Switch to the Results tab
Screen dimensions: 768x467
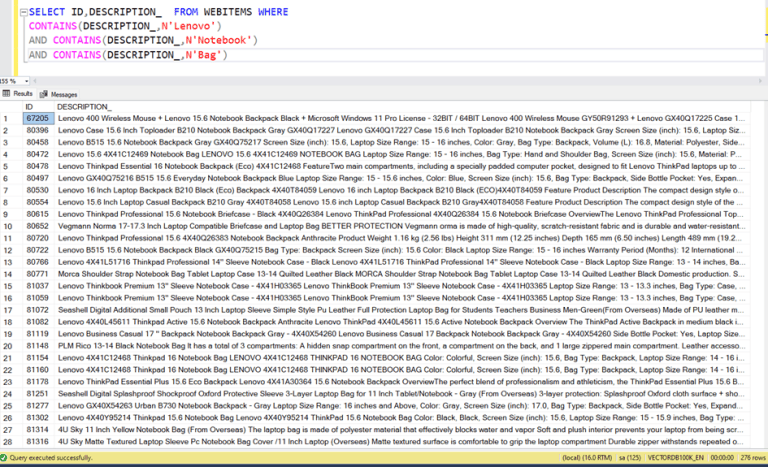click(18, 94)
